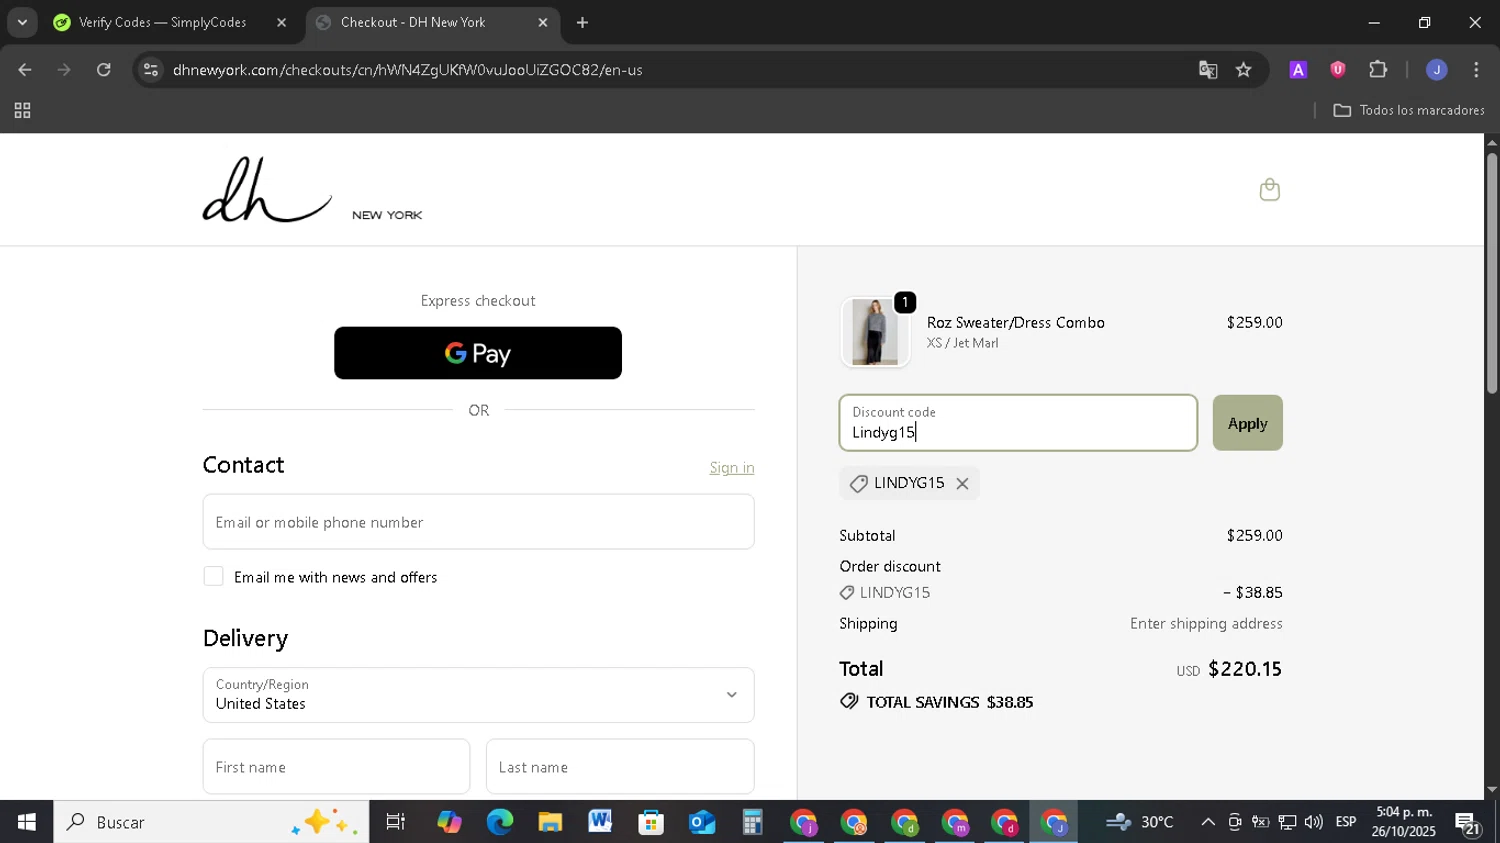1500x843 pixels.
Task: Click the TOTAL SAVINGS $38.85 text
Action: 949,702
